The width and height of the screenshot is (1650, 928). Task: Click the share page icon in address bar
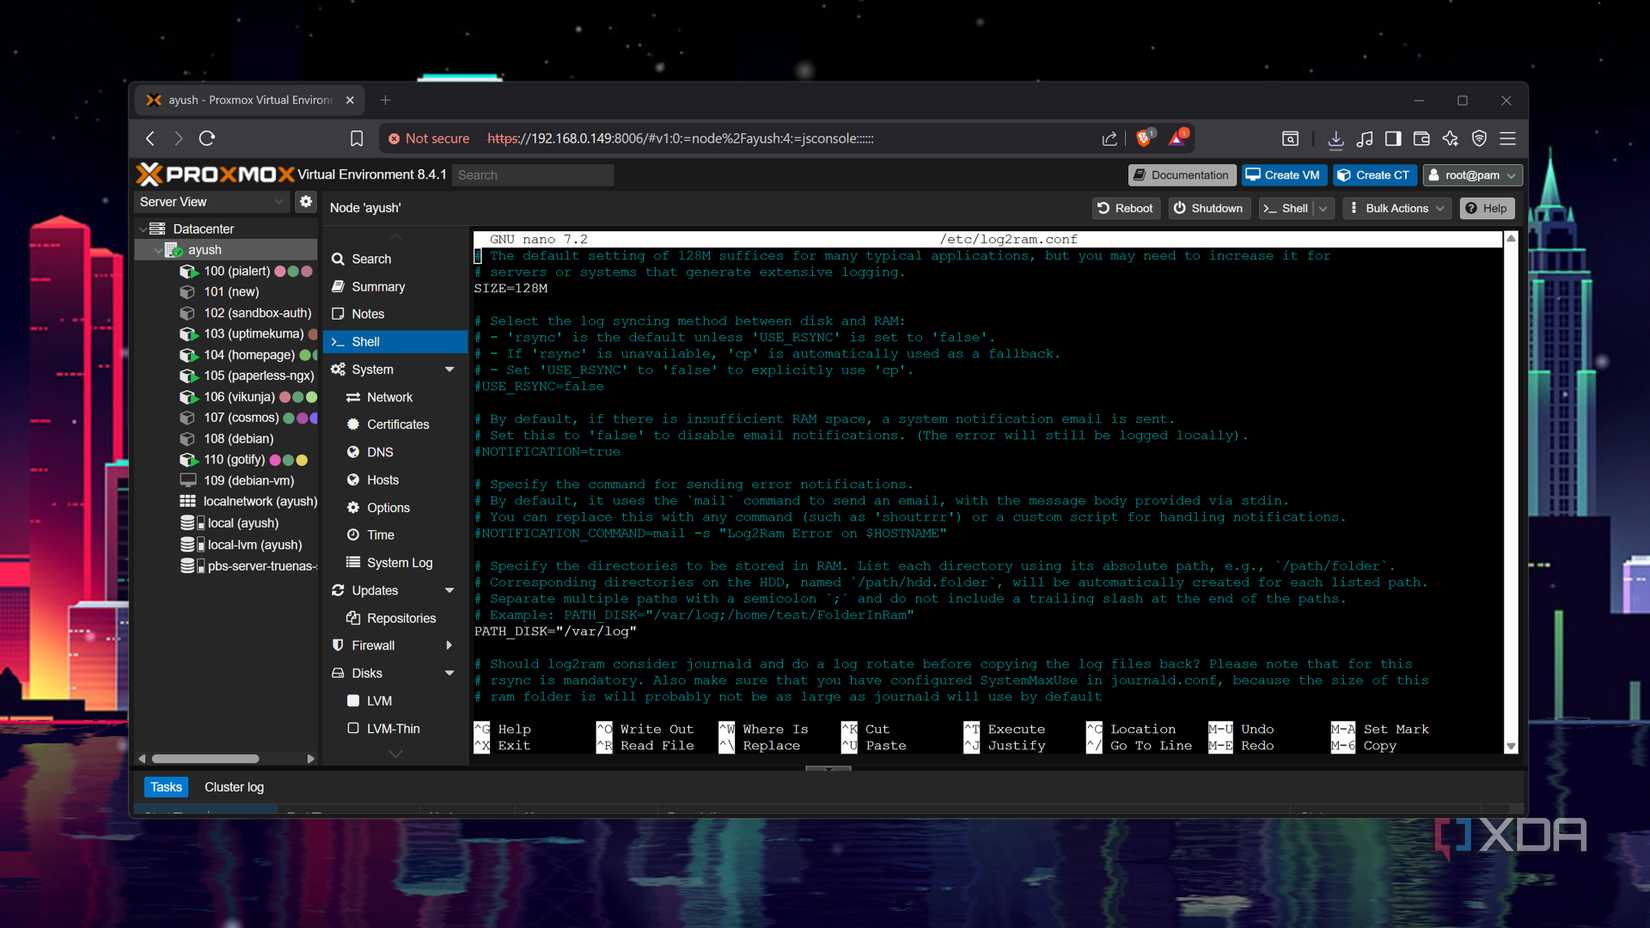(x=1109, y=138)
